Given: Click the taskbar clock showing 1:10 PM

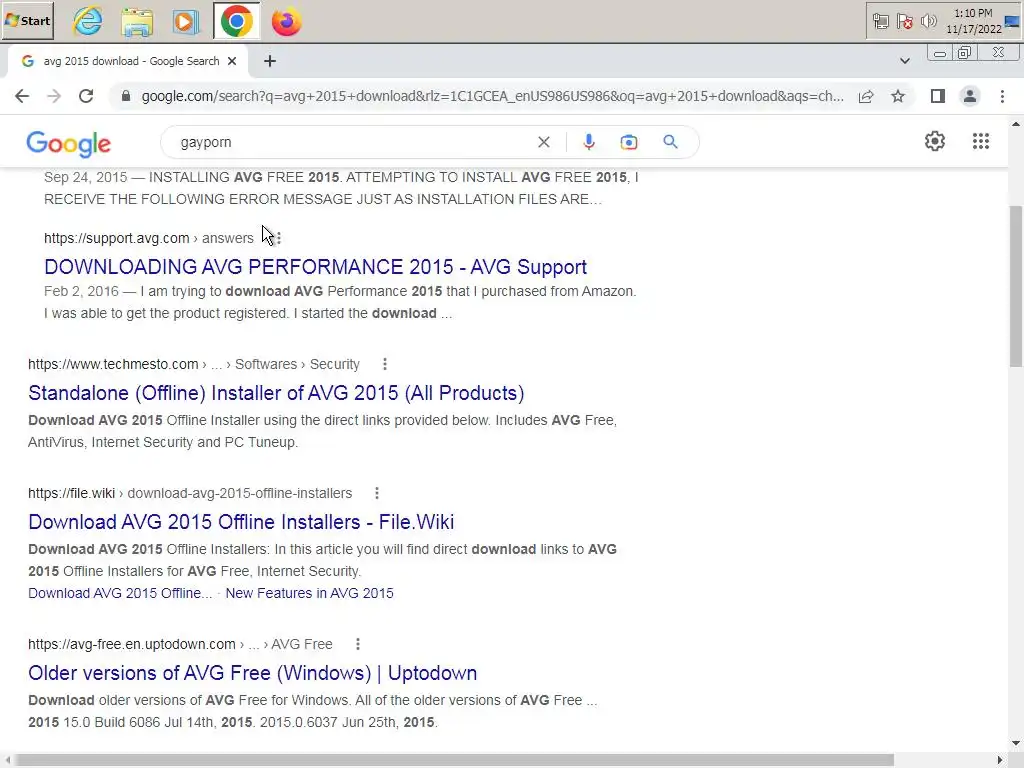Looking at the screenshot, I should pos(974,21).
